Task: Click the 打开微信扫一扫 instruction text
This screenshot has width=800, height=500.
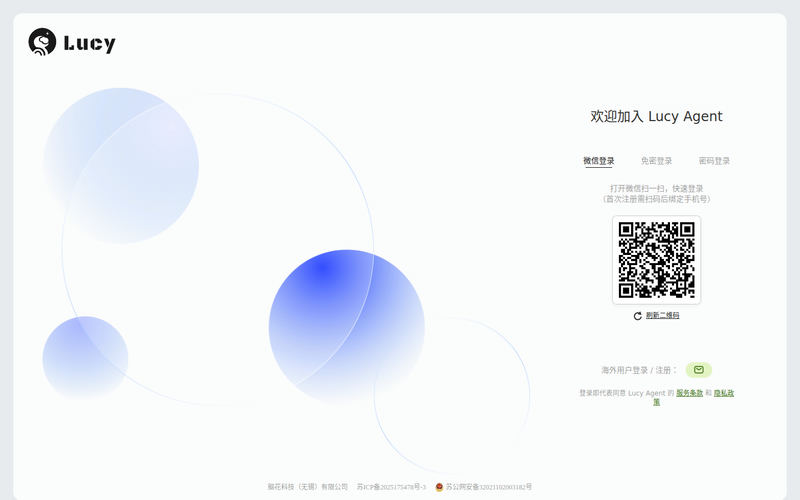Action: pyautogui.click(x=657, y=194)
